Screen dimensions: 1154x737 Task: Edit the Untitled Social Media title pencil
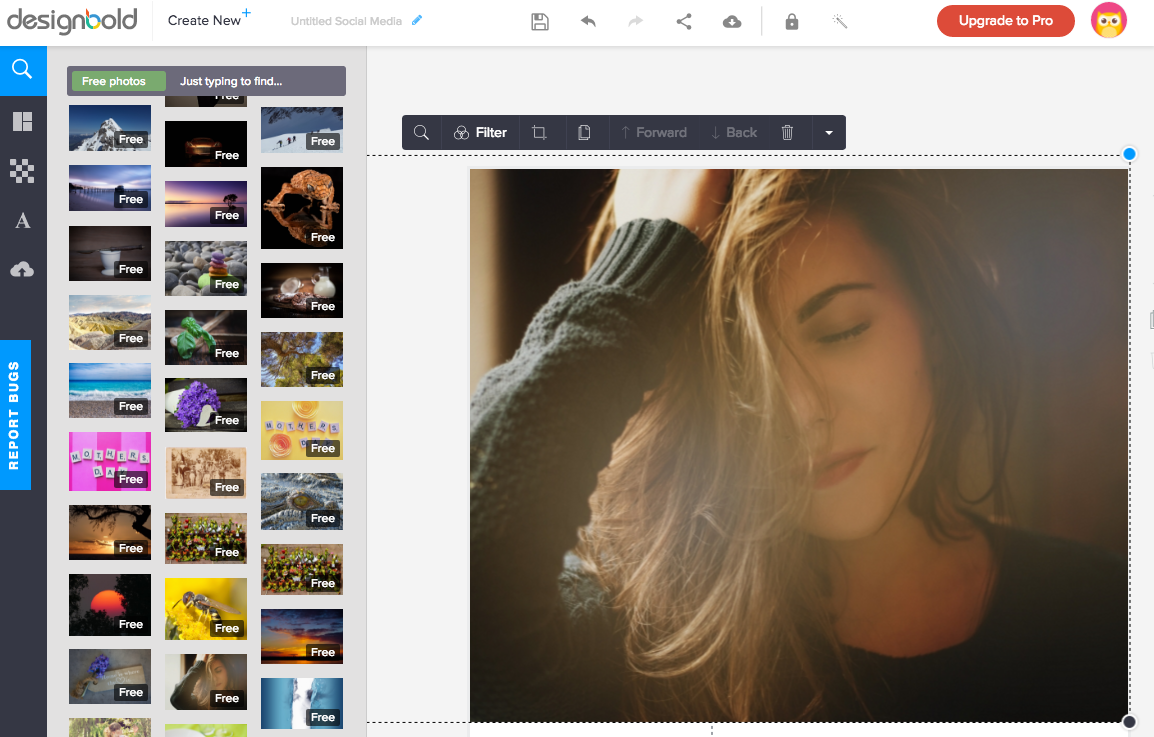417,20
